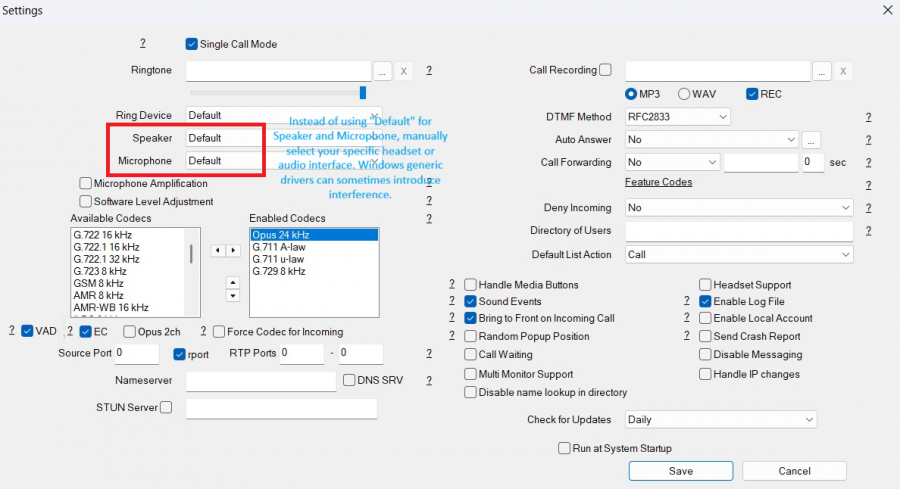Click the ringtone browse "..." button
This screenshot has width=900, height=489.
tap(382, 71)
